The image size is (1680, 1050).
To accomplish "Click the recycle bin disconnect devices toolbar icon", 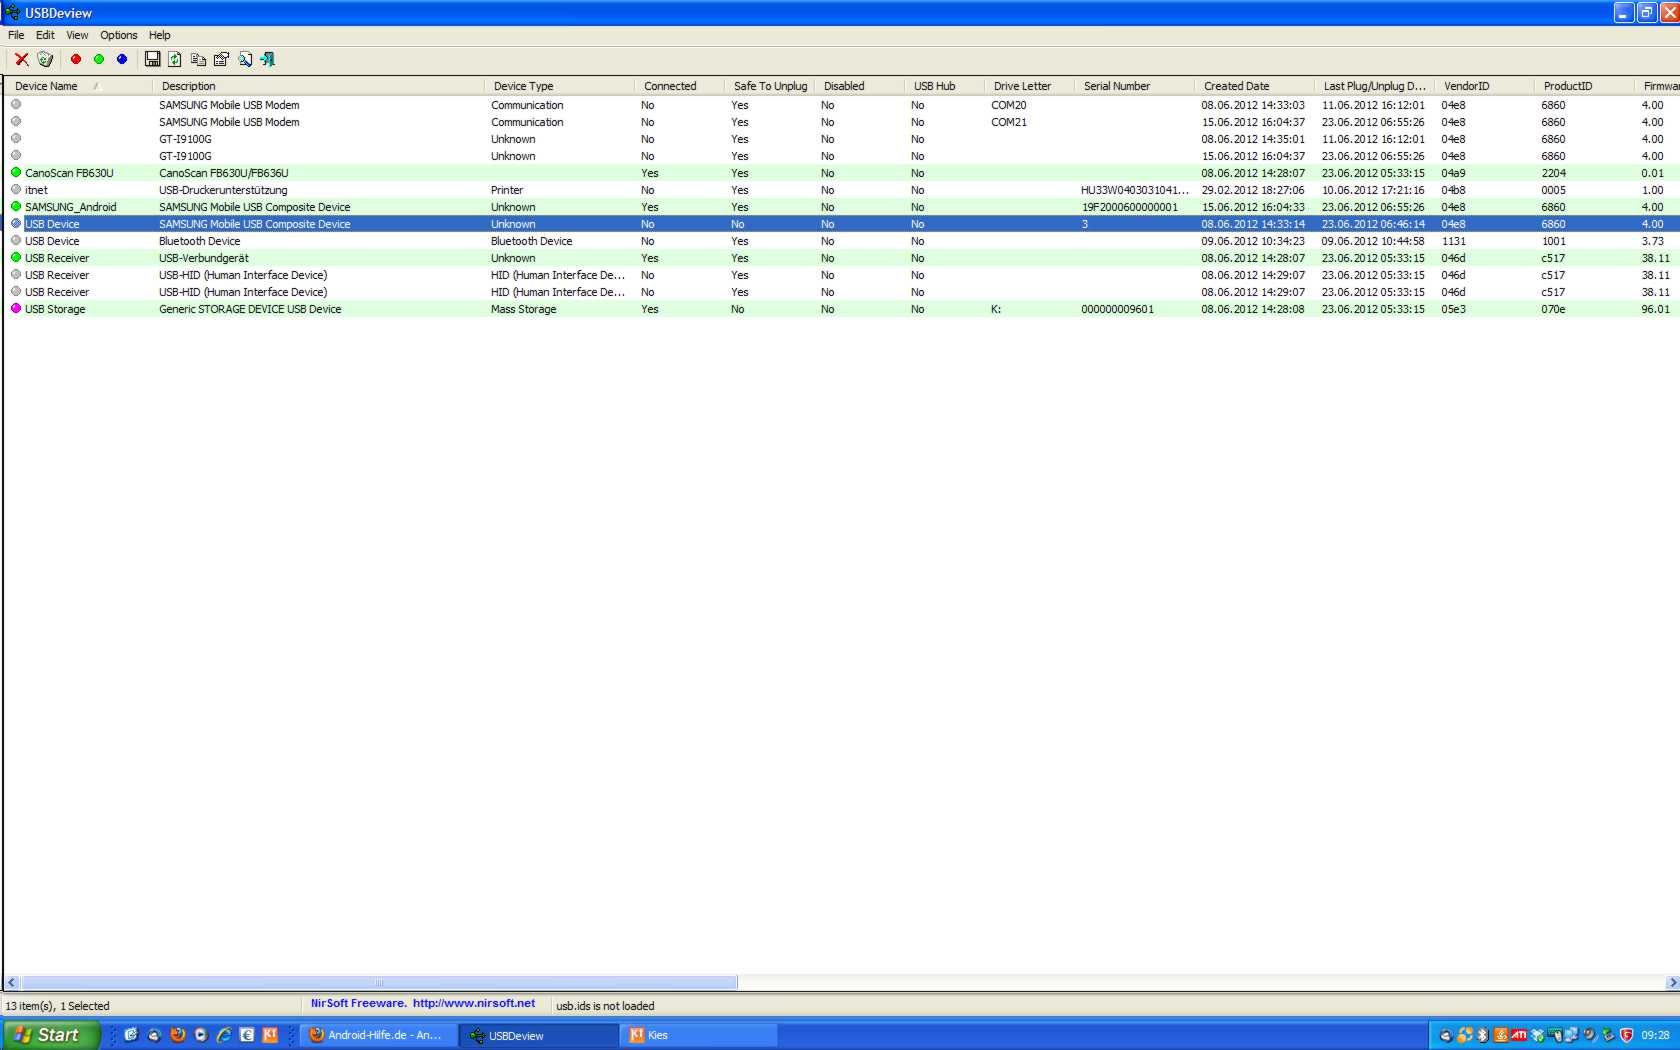I will pos(45,59).
